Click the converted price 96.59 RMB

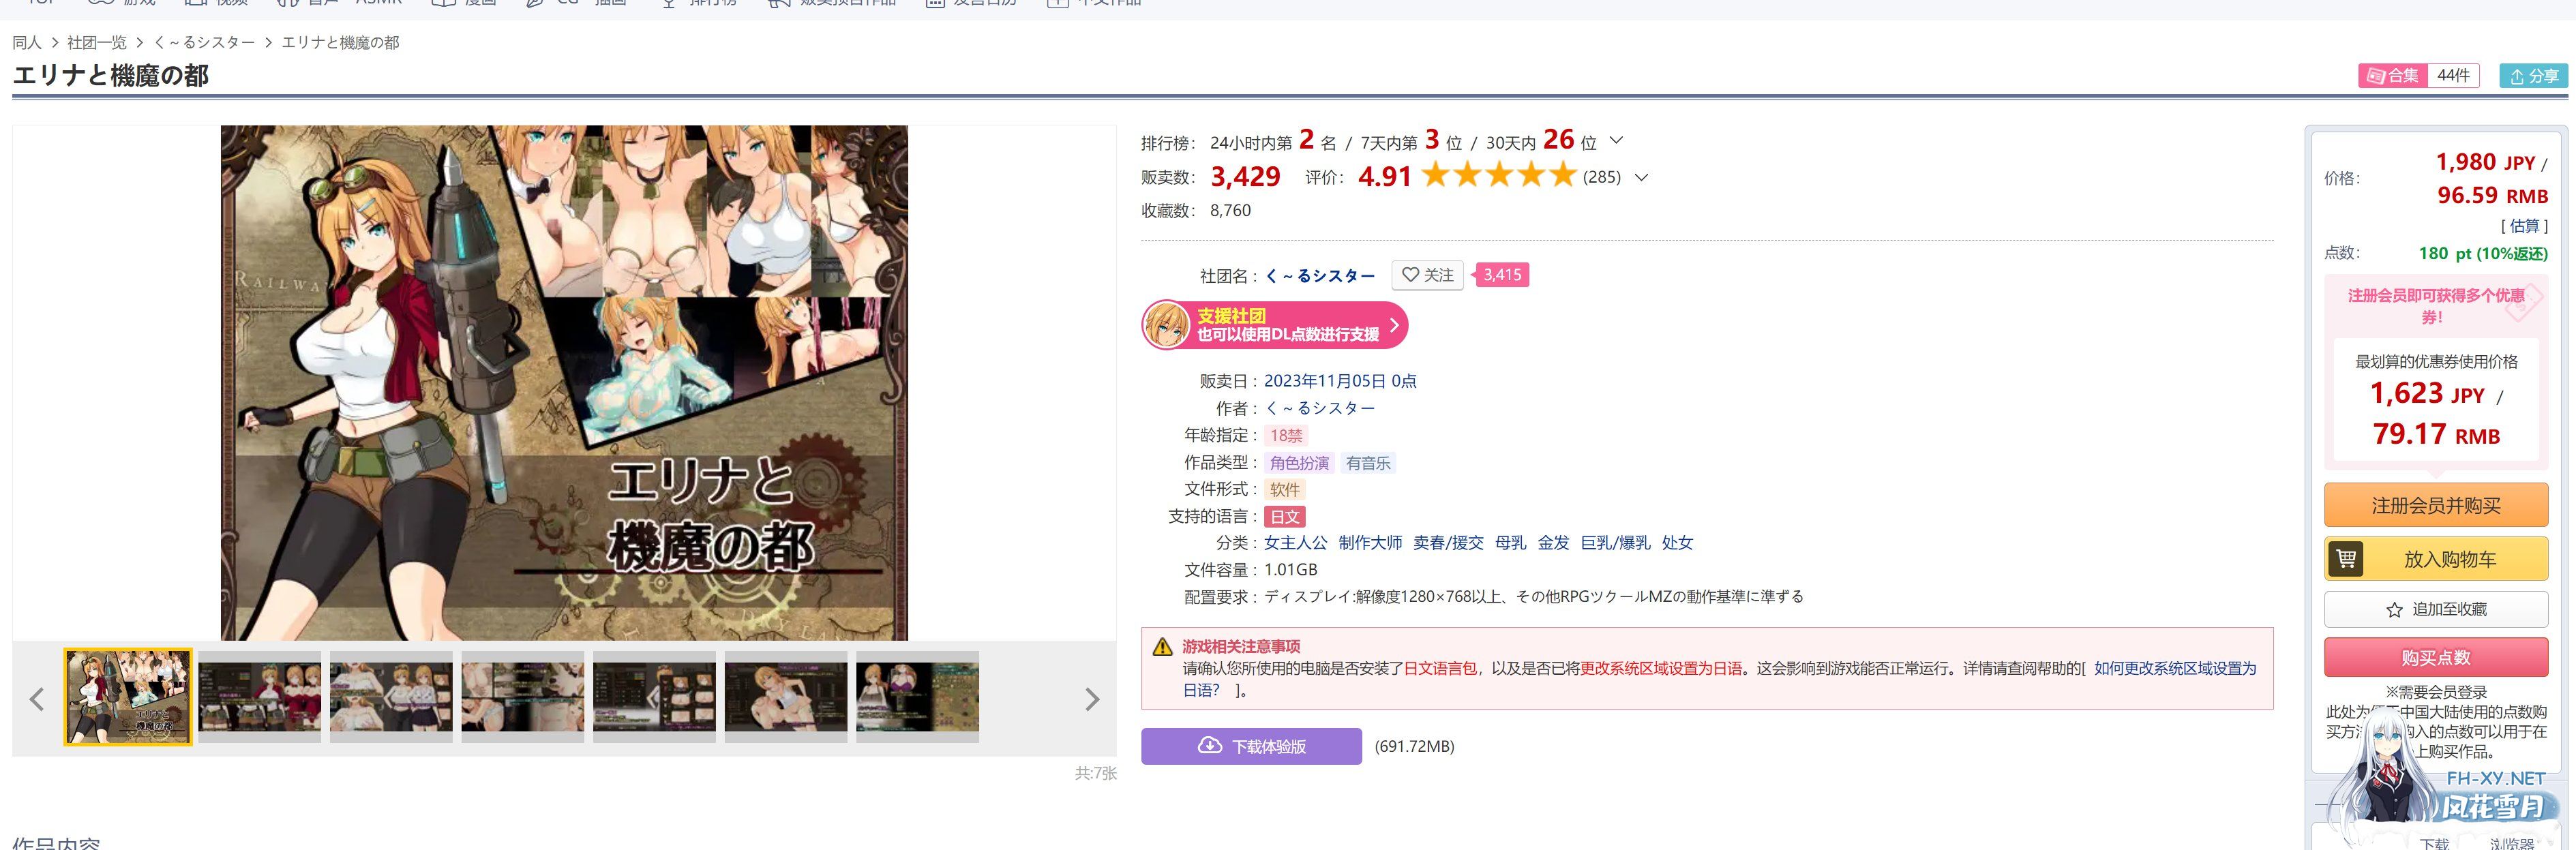(2492, 195)
